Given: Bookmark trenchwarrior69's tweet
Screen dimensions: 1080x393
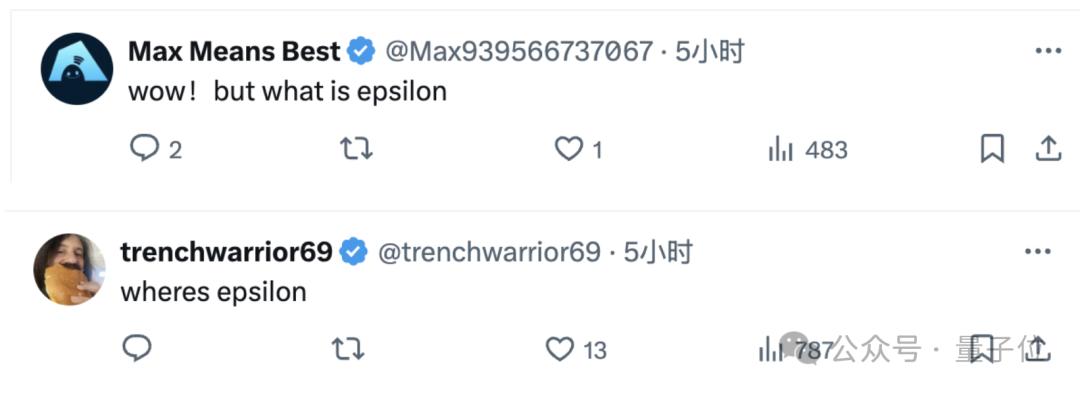Looking at the screenshot, I should [x=982, y=349].
